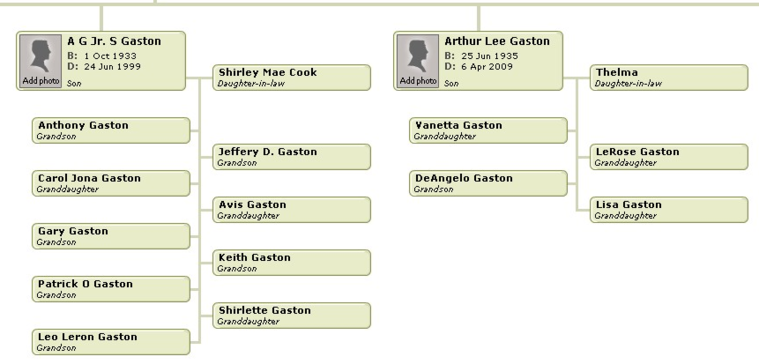
Task: Open A G Jr. S Gaston's card
Action: (101, 61)
